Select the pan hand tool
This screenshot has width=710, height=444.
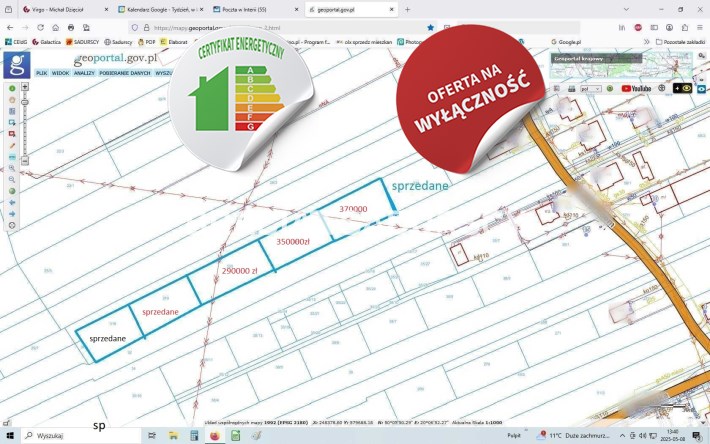coord(12,100)
